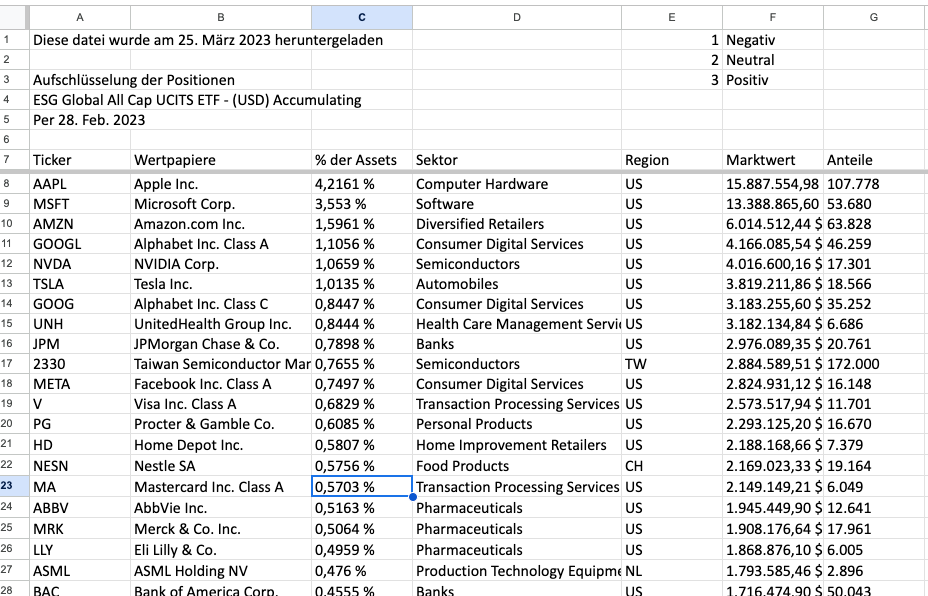Select region cell NL for ASML
The width and height of the screenshot is (928, 596).
(672, 571)
